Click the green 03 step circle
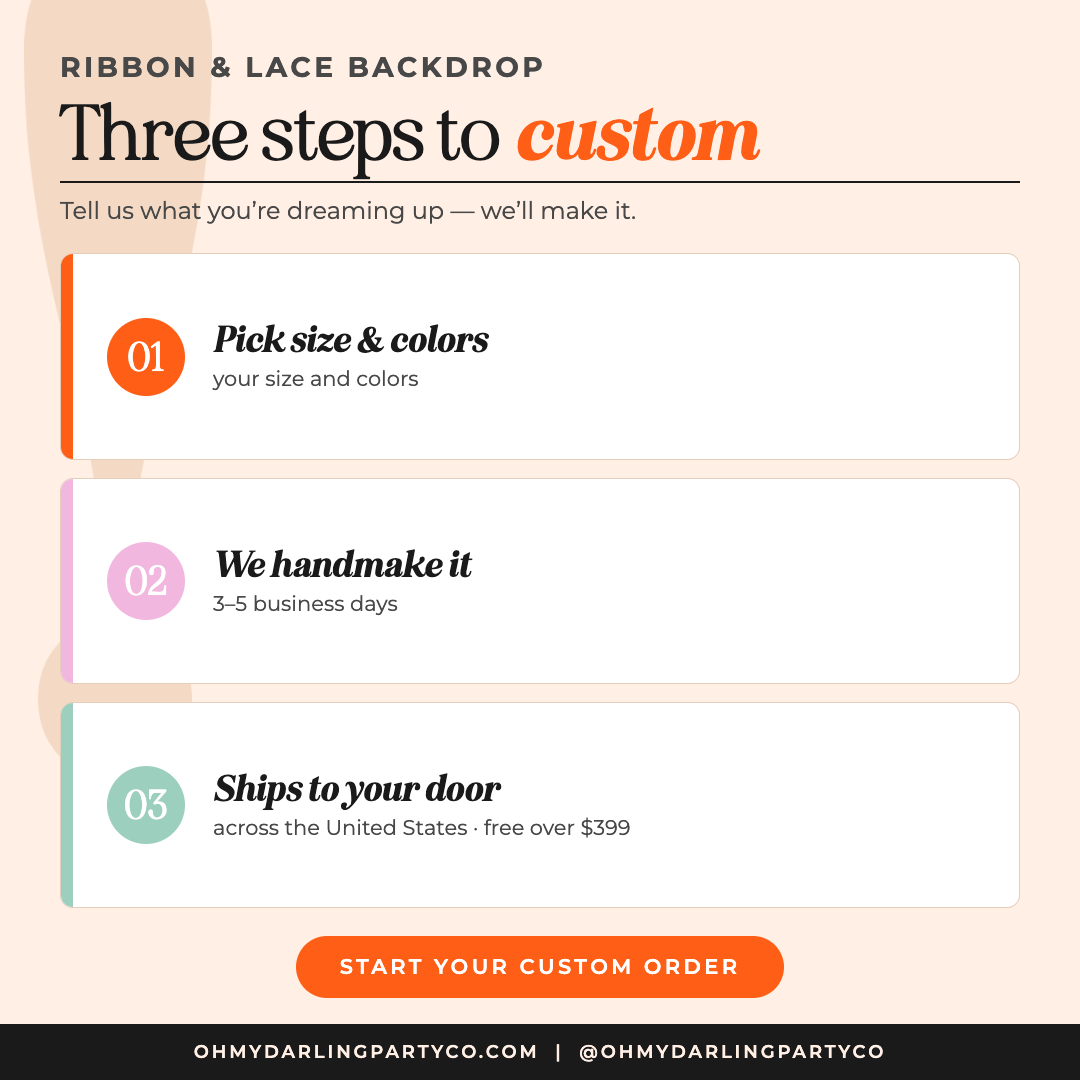This screenshot has width=1080, height=1080. (146, 804)
